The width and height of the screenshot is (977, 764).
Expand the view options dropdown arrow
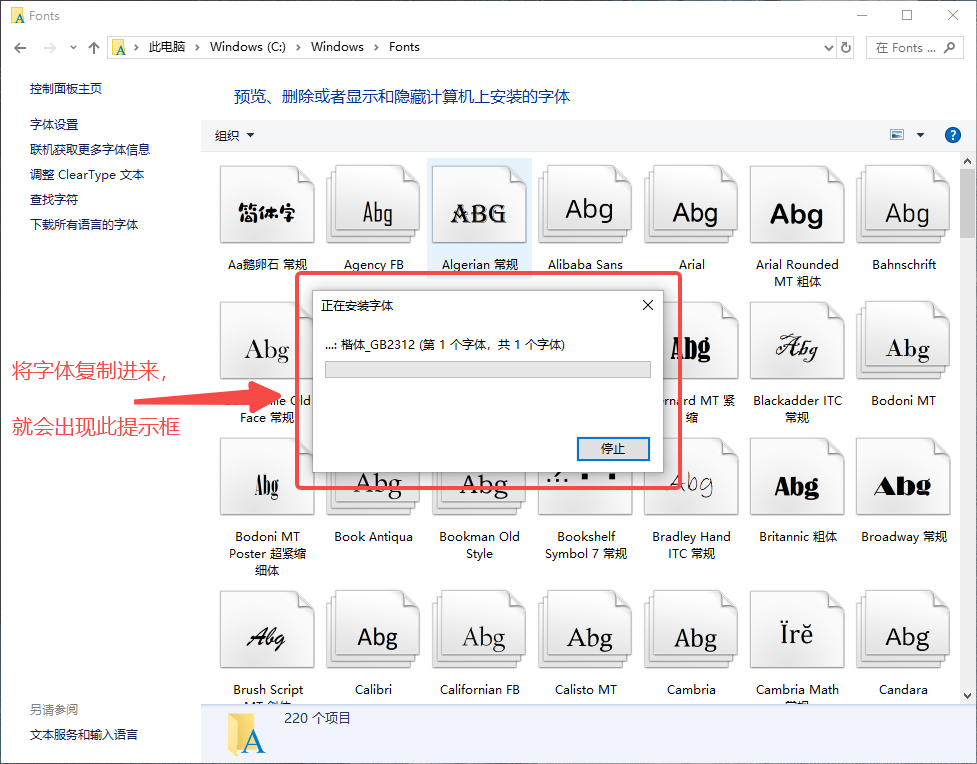920,135
